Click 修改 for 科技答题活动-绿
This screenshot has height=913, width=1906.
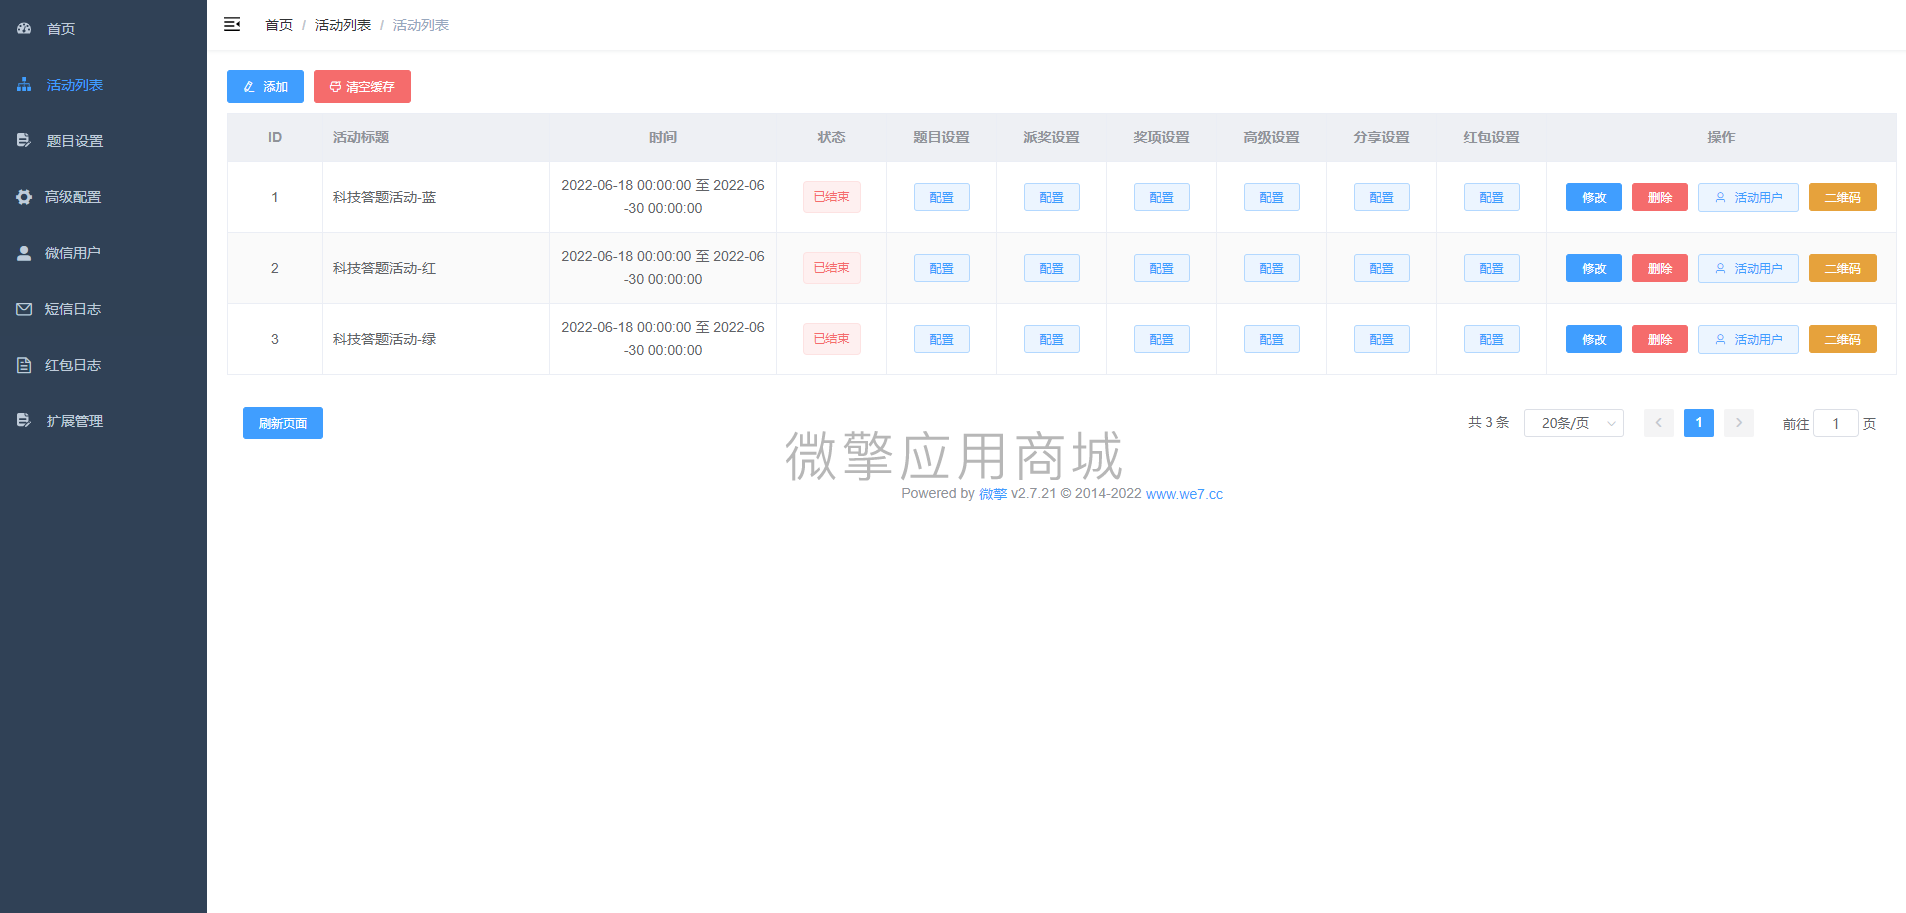click(x=1594, y=339)
